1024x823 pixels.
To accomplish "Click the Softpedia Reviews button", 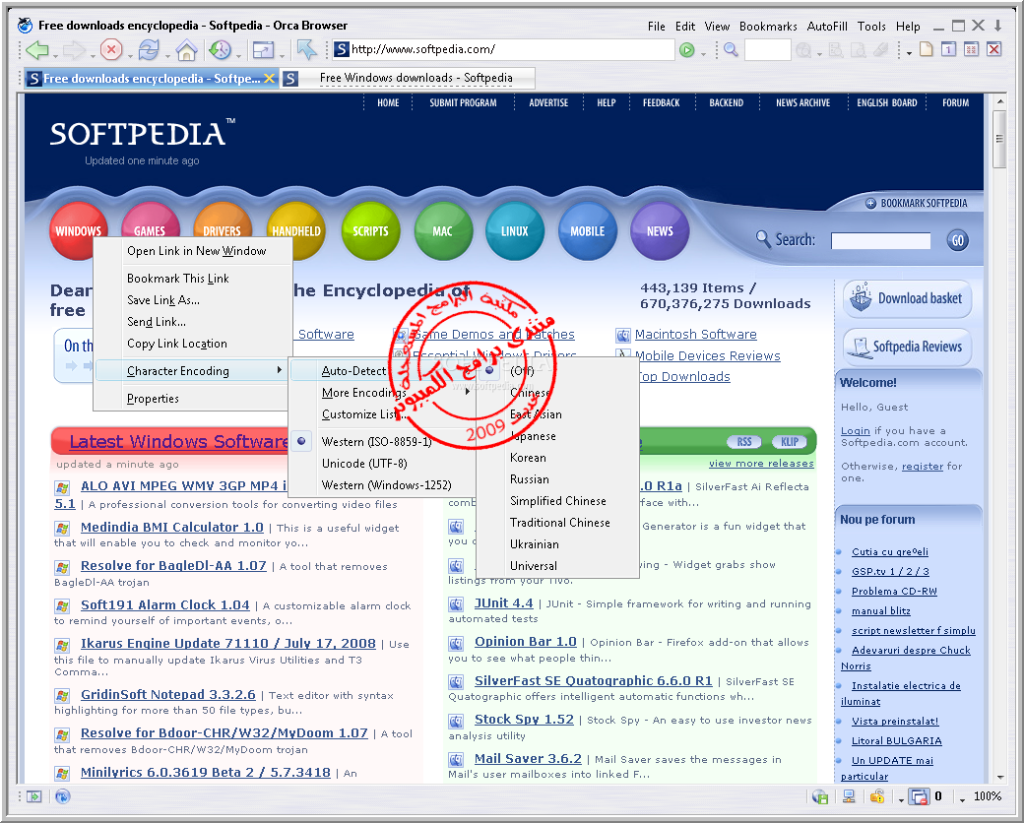I will tap(906, 347).
